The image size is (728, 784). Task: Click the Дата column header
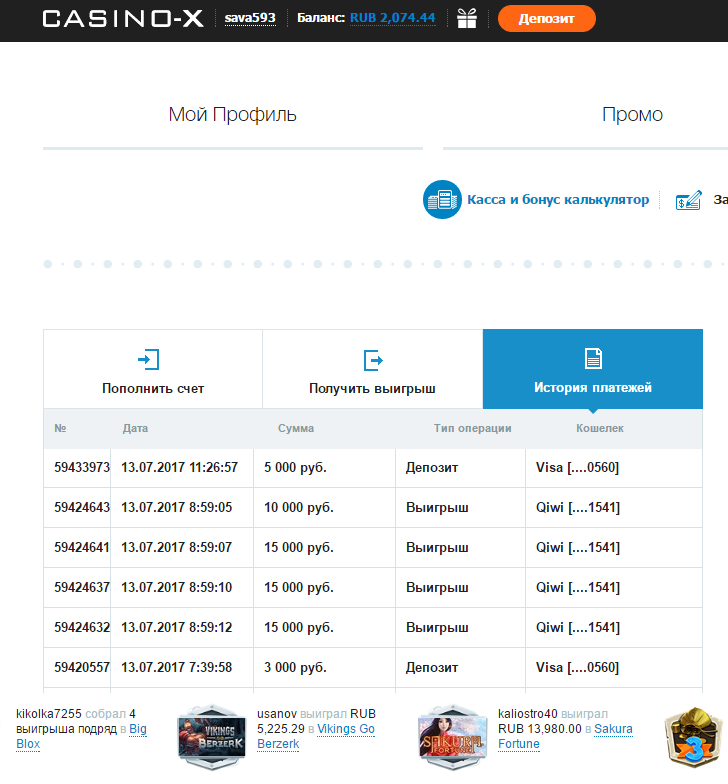(x=136, y=428)
